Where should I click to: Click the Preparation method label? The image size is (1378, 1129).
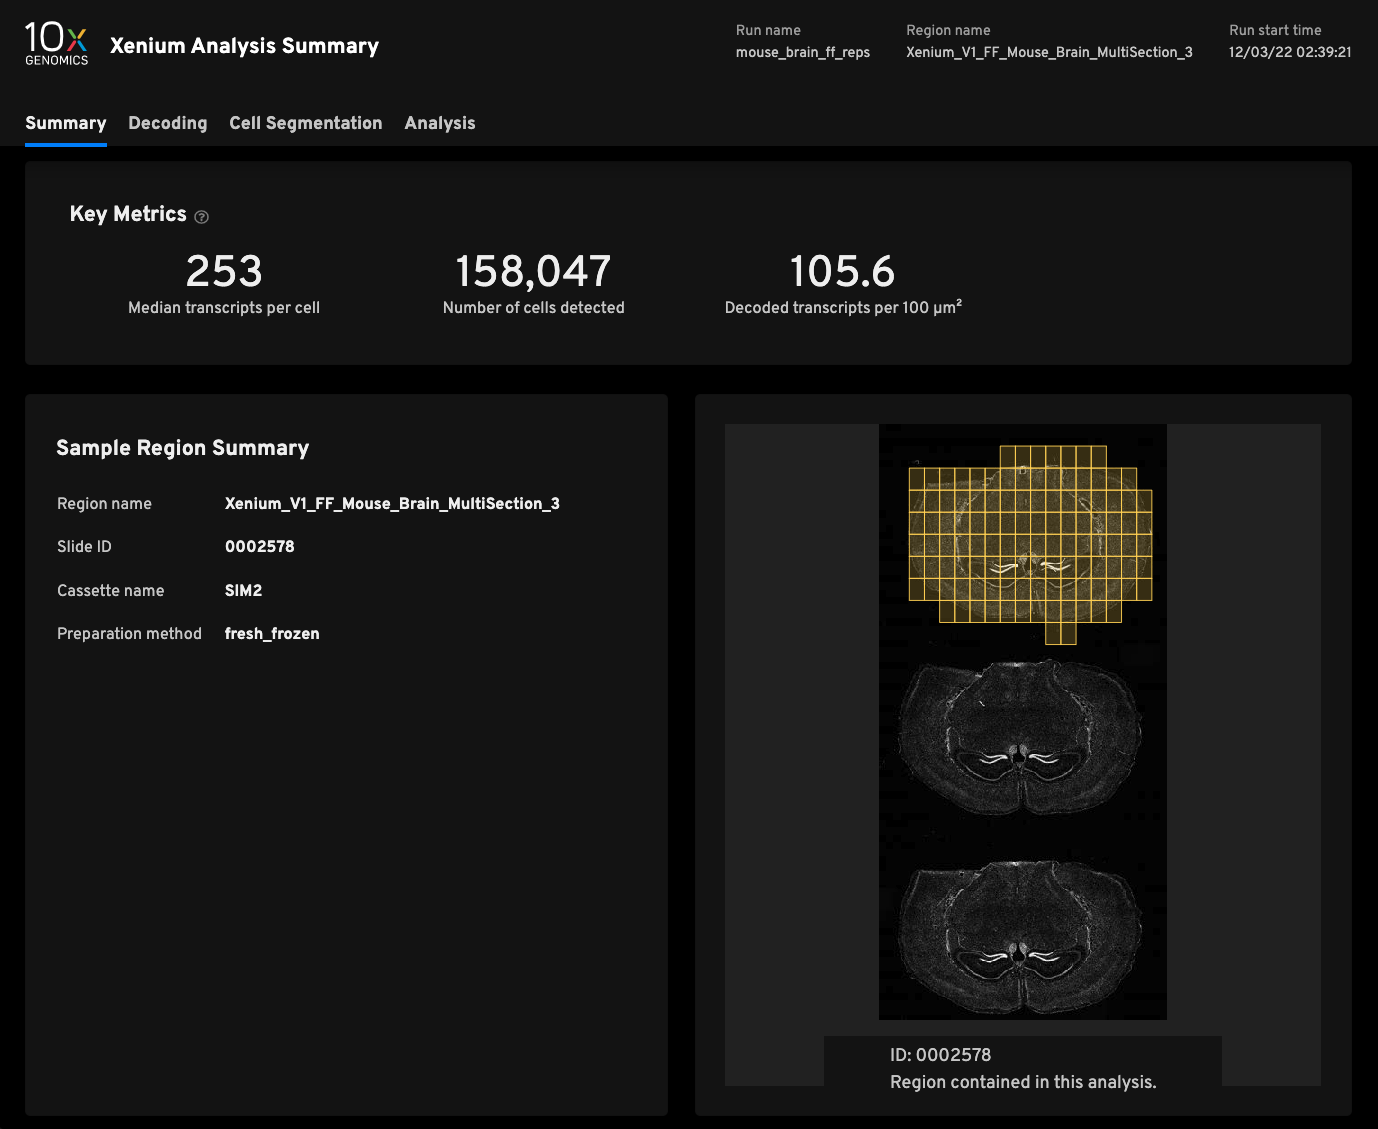(129, 634)
